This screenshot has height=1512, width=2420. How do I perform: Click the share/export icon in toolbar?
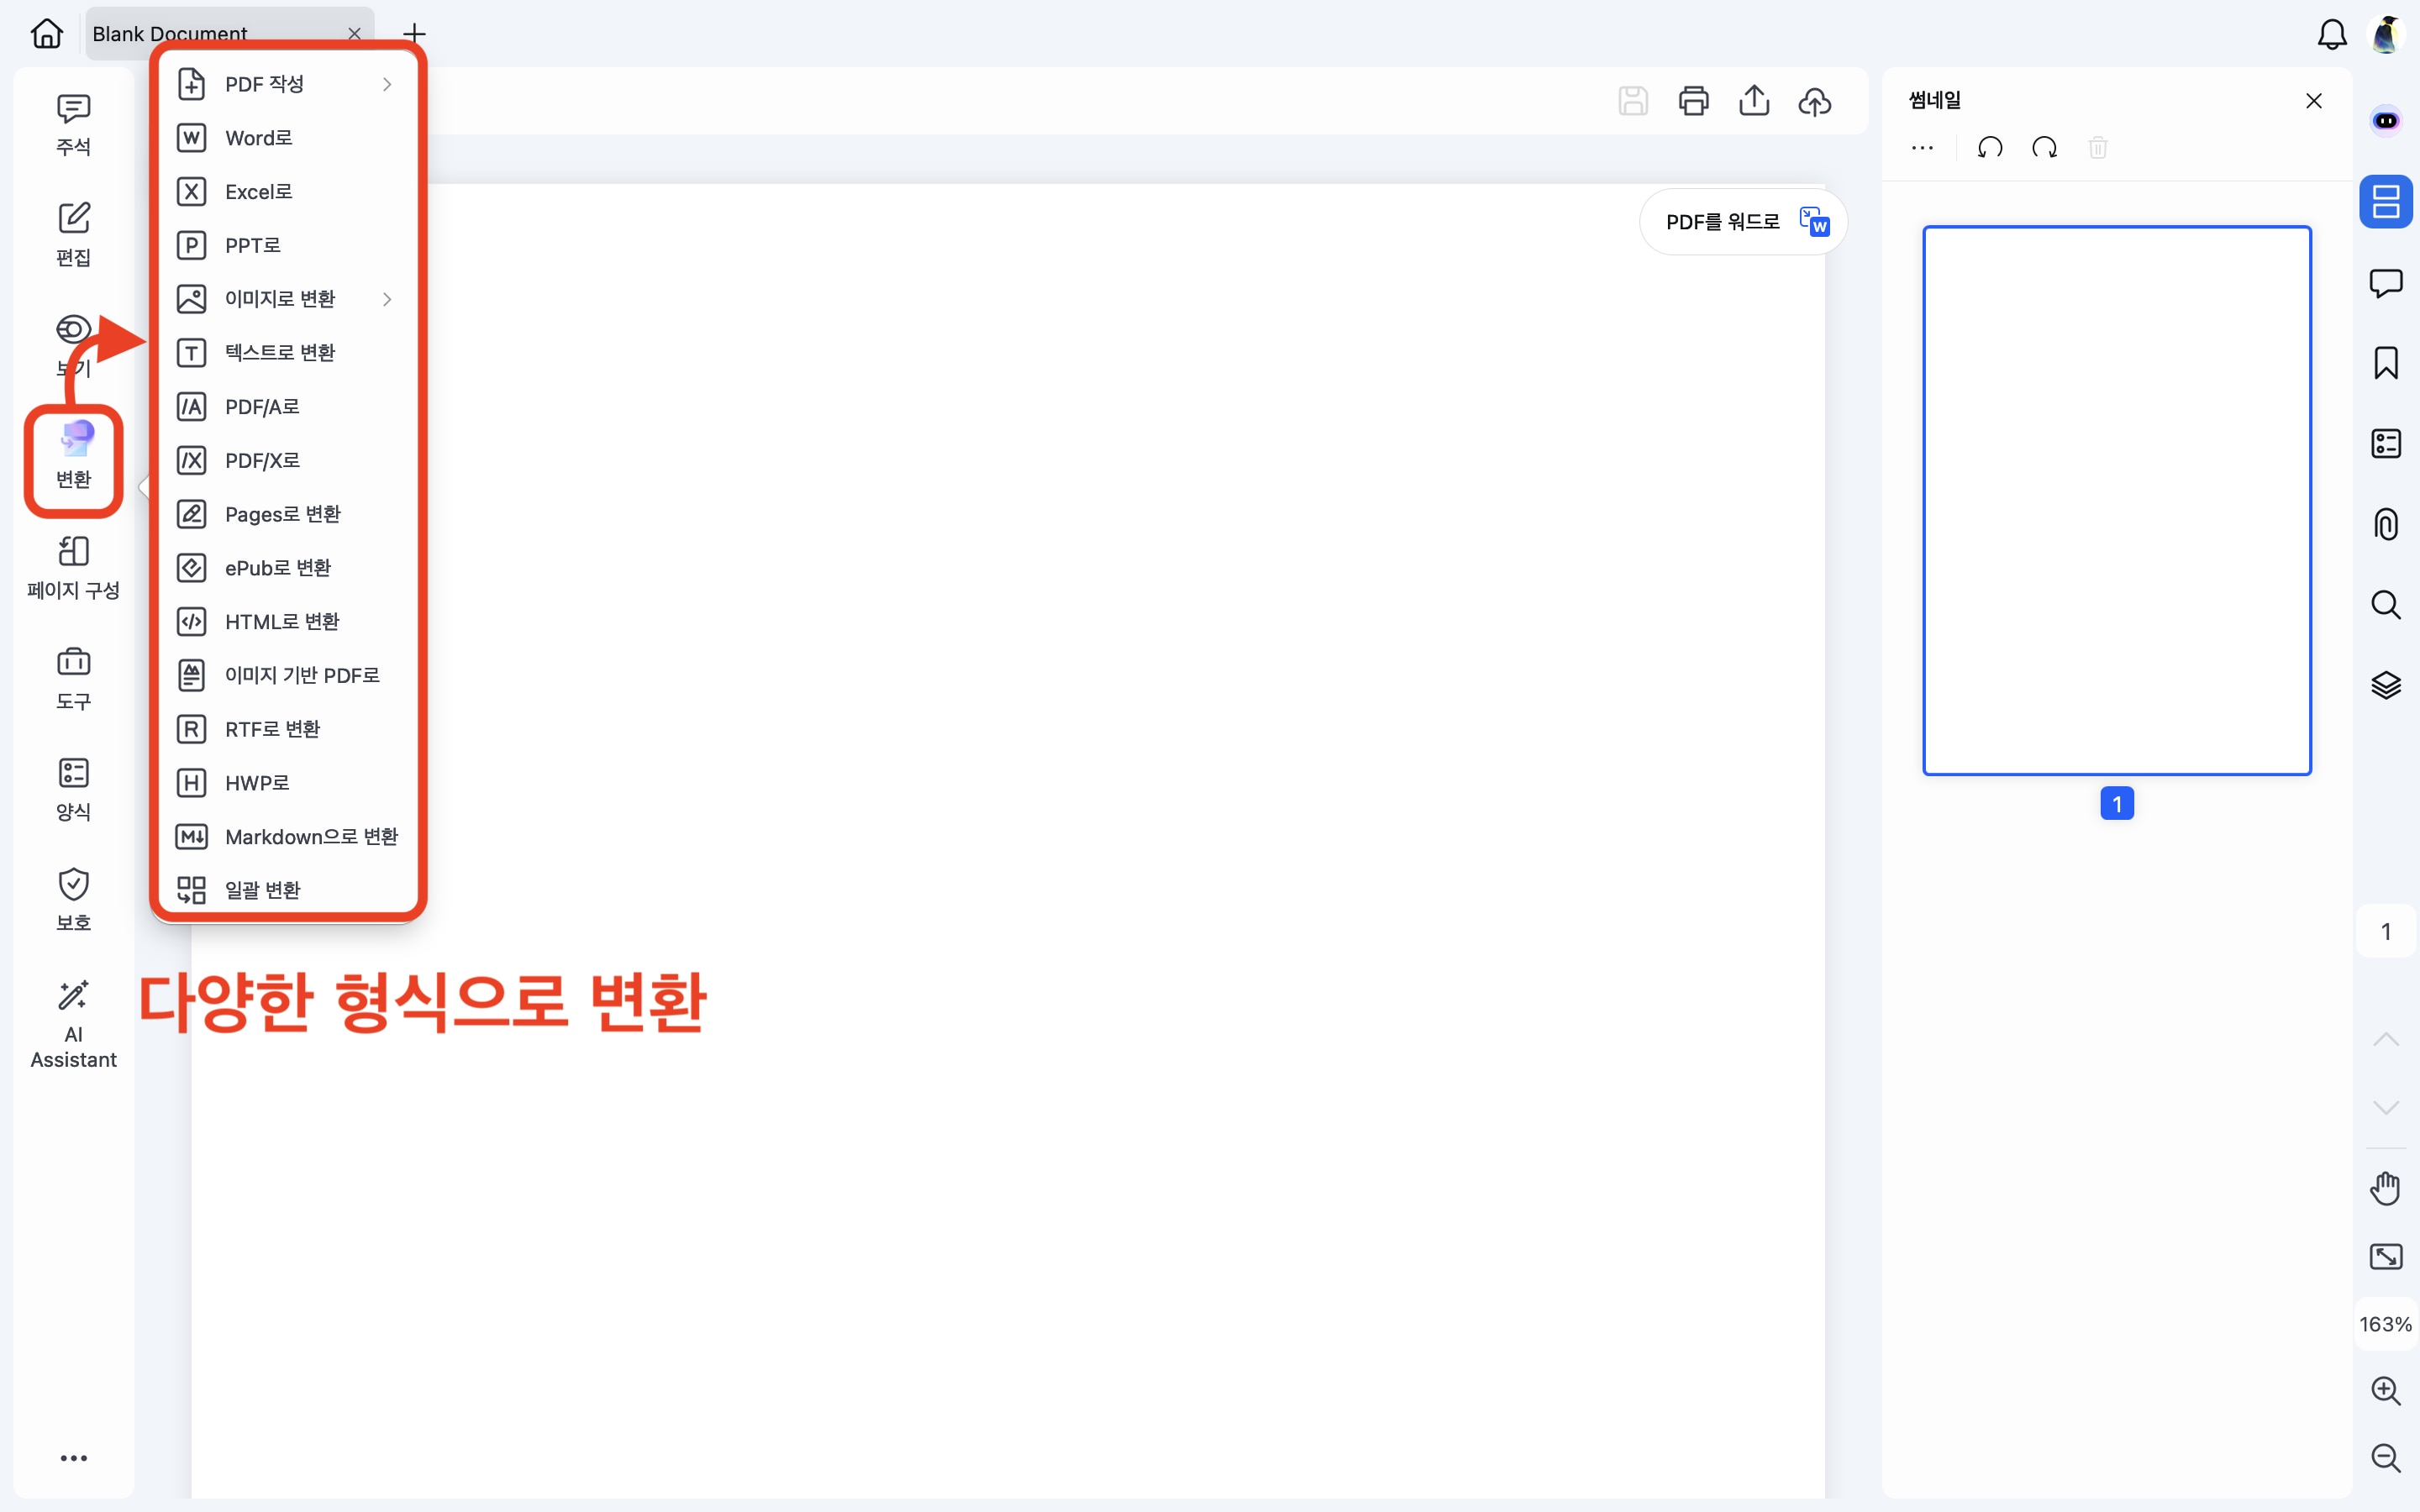pyautogui.click(x=1754, y=101)
